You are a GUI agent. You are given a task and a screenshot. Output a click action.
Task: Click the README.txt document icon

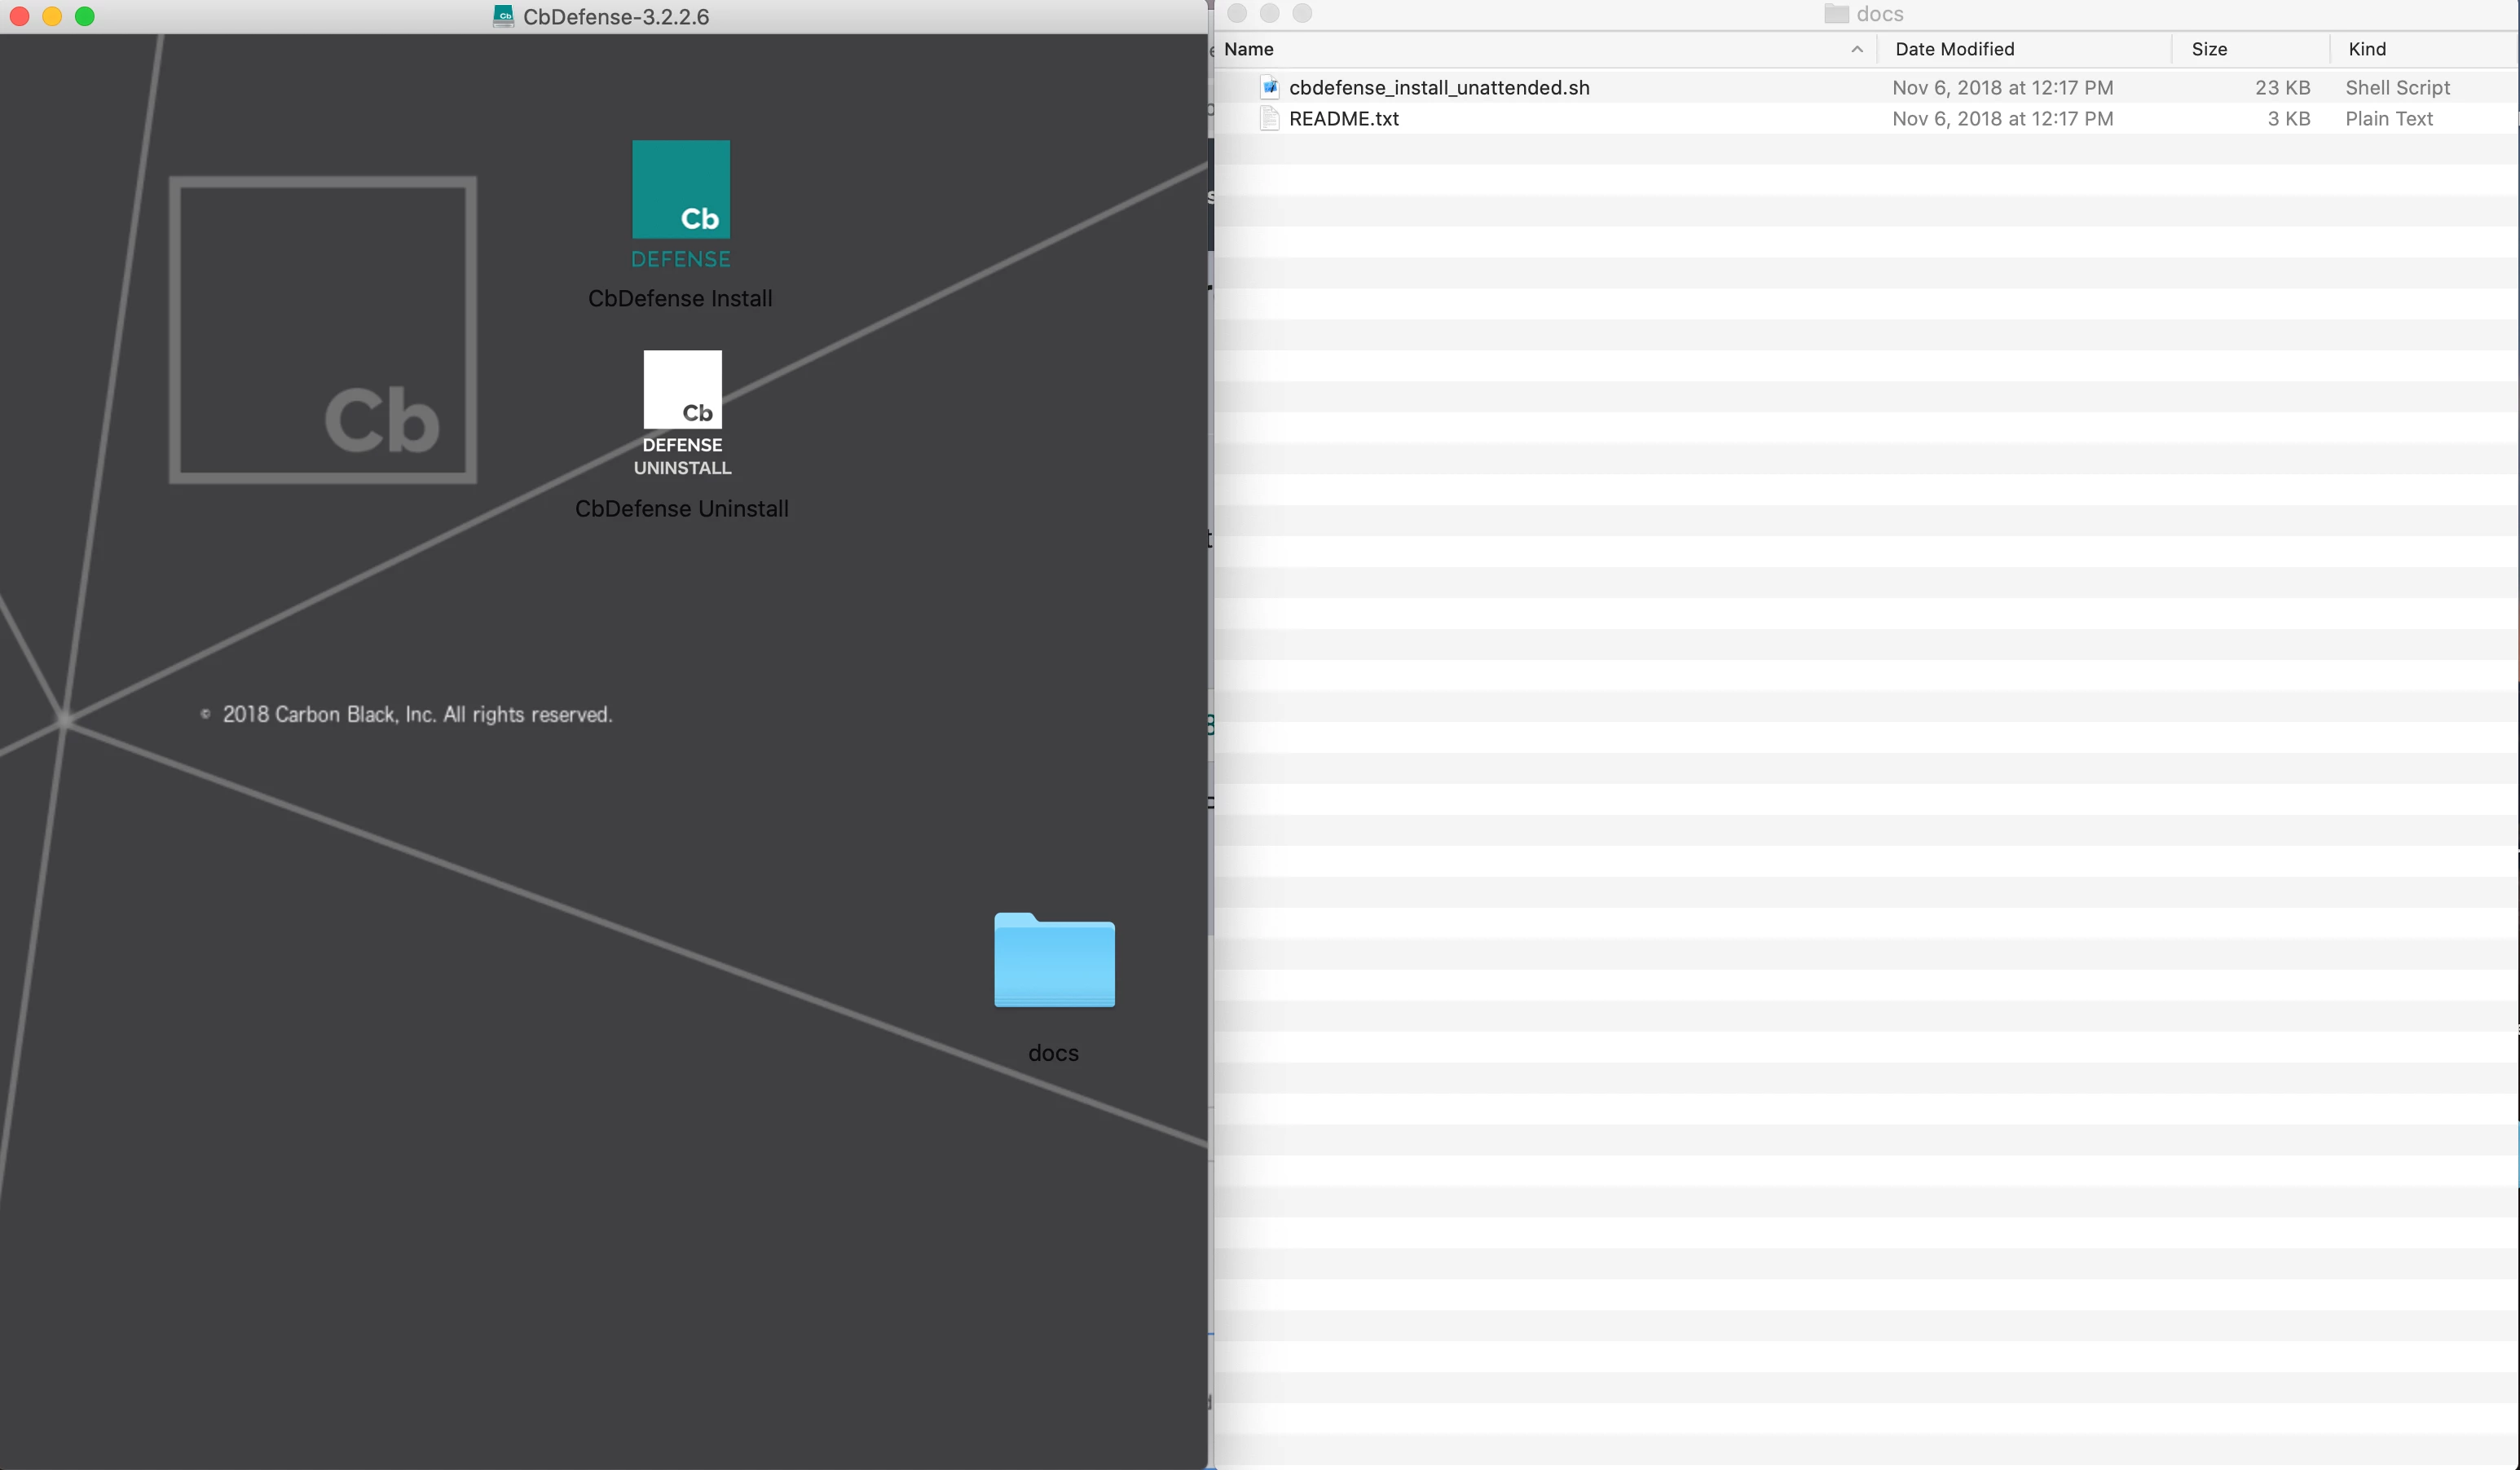tap(1270, 118)
